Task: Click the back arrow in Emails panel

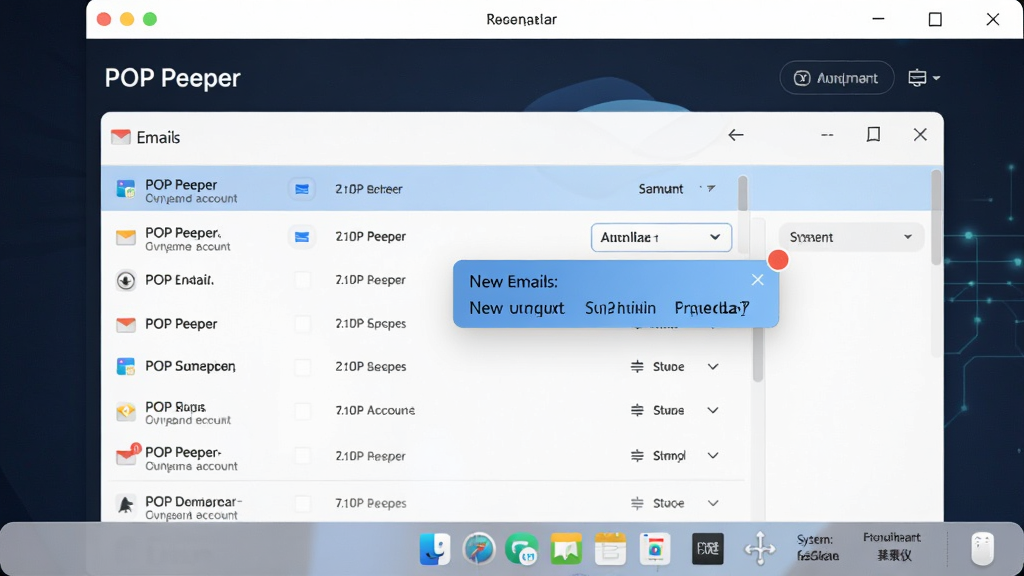Action: pyautogui.click(x=736, y=135)
